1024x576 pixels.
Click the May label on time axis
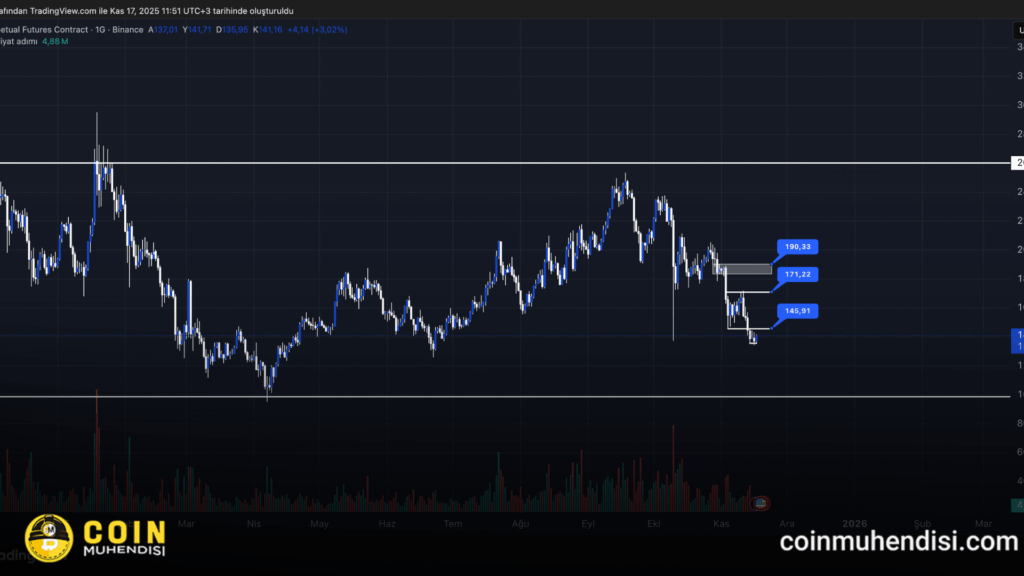[320, 523]
